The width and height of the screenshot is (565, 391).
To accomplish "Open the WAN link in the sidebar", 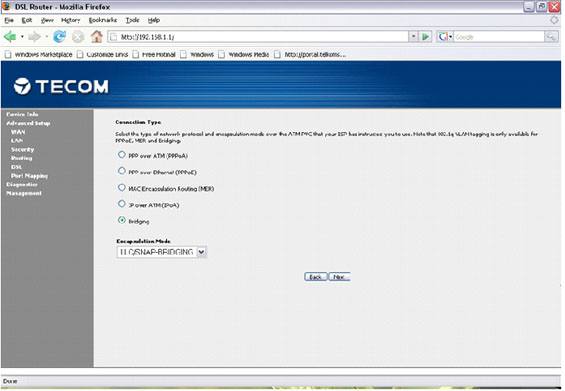I will pos(18,132).
